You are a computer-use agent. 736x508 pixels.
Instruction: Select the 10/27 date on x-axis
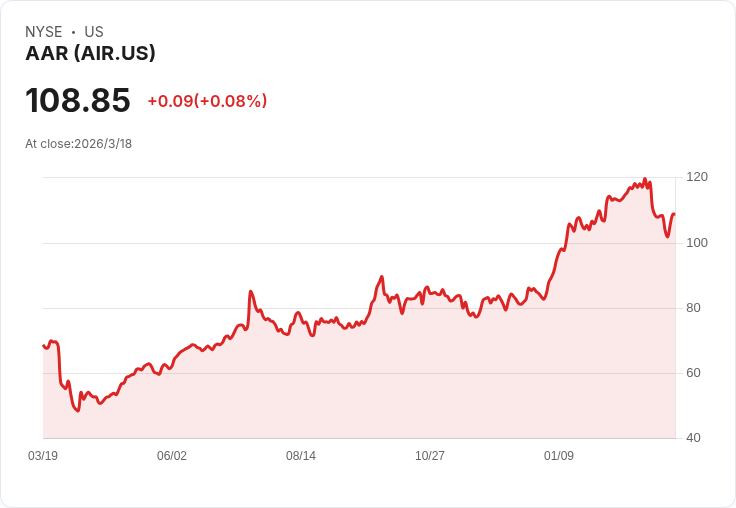point(430,456)
